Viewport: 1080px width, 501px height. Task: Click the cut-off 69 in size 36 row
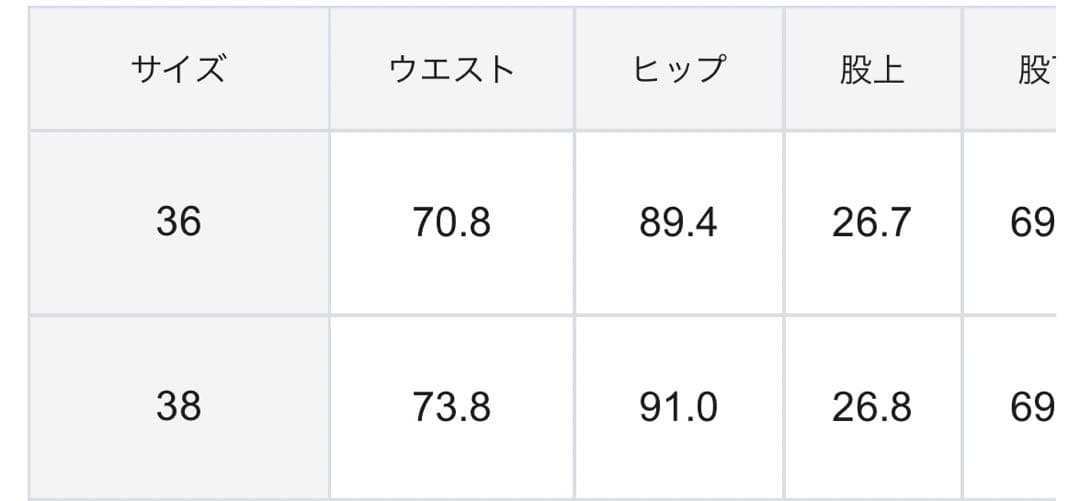[1032, 222]
